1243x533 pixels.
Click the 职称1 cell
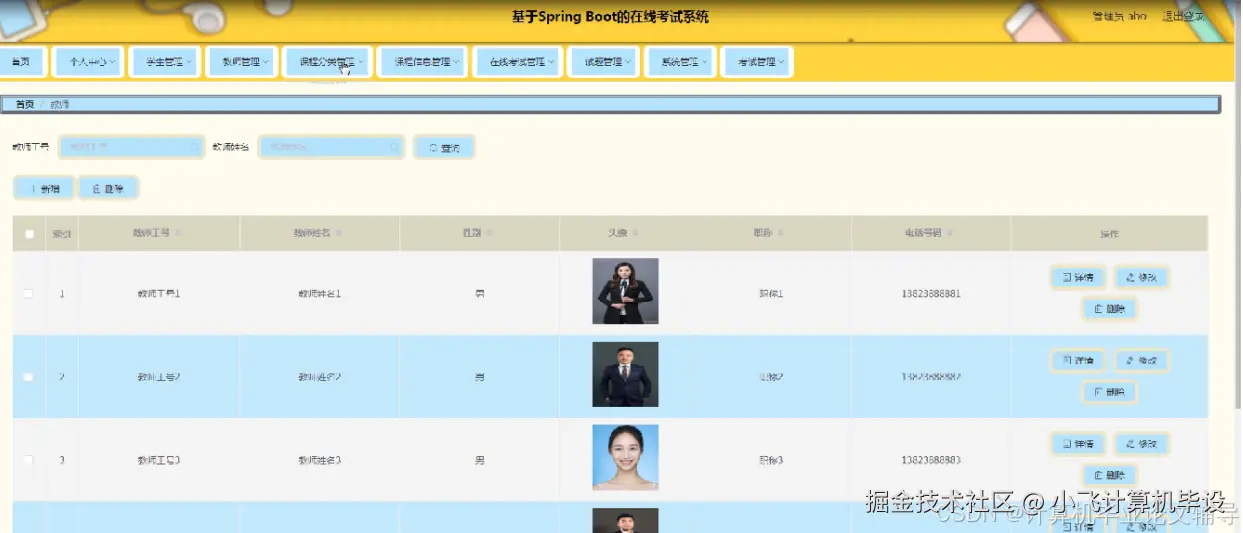coord(770,294)
